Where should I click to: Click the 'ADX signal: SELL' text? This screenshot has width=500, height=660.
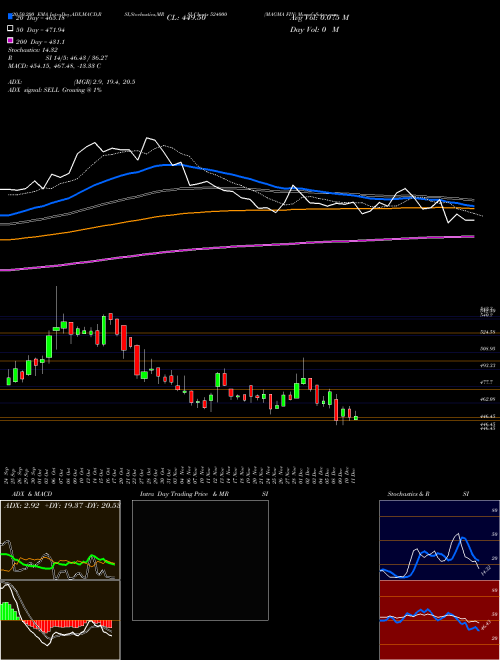coord(34,90)
